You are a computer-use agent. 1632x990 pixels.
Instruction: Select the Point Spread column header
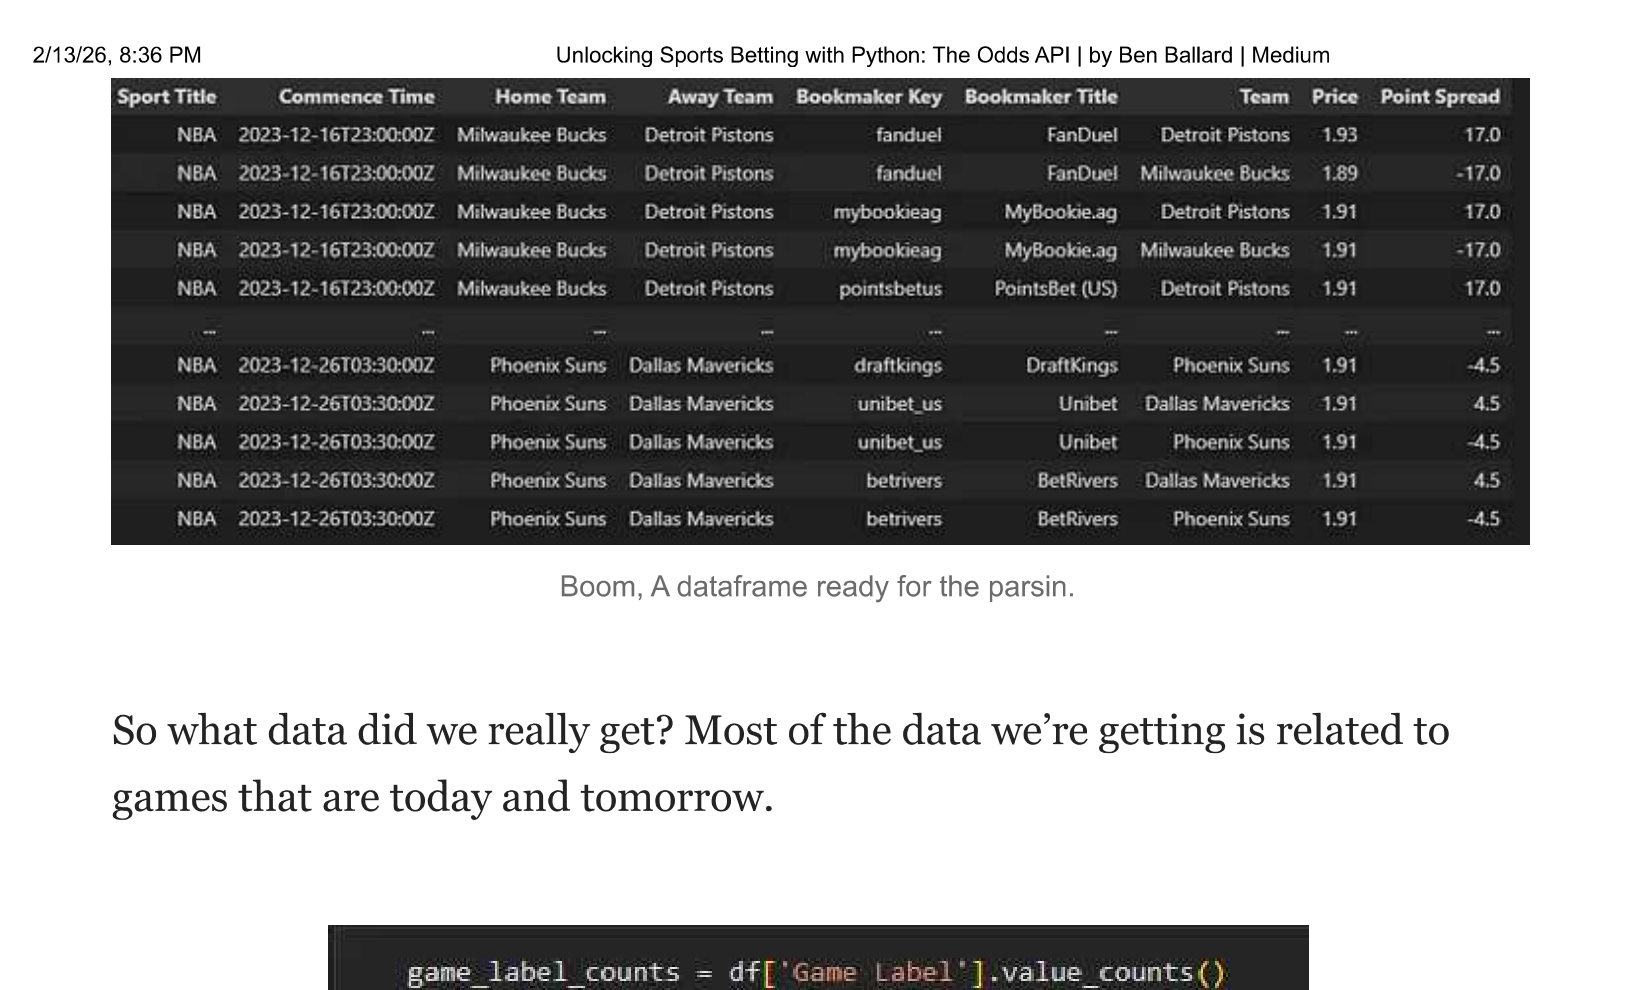pos(1439,97)
